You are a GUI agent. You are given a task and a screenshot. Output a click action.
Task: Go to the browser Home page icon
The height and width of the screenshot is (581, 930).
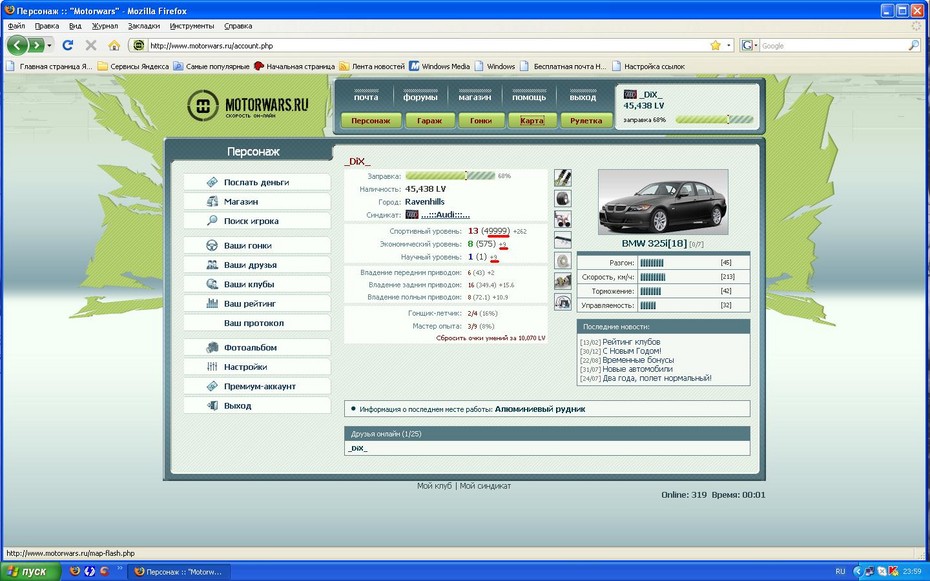pyautogui.click(x=114, y=45)
